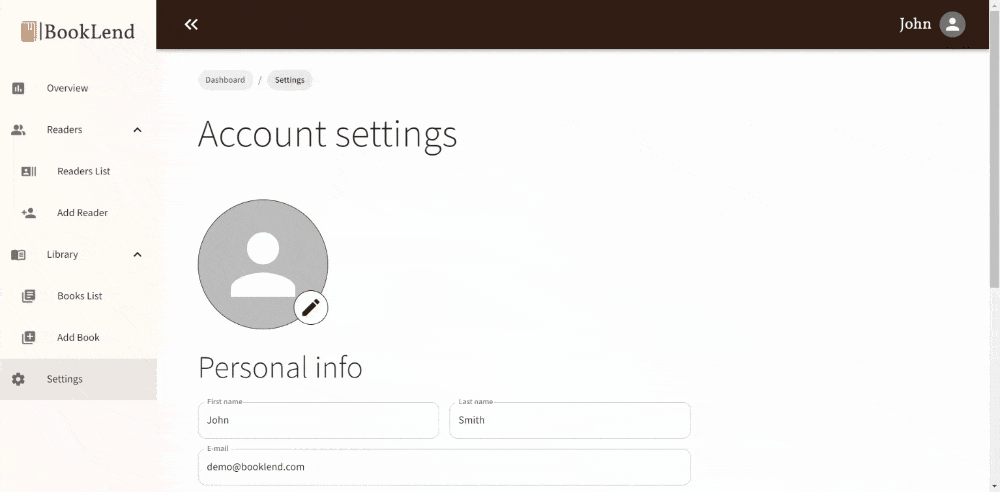
Task: Collapse sidebar with double-chevron icon
Action: [x=191, y=24]
